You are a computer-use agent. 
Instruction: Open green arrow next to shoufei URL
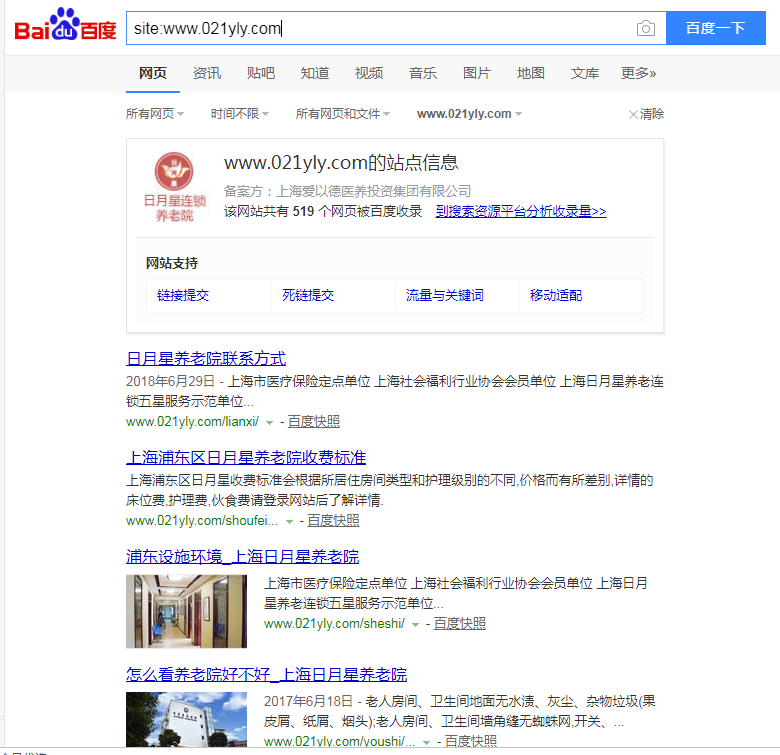(289, 521)
